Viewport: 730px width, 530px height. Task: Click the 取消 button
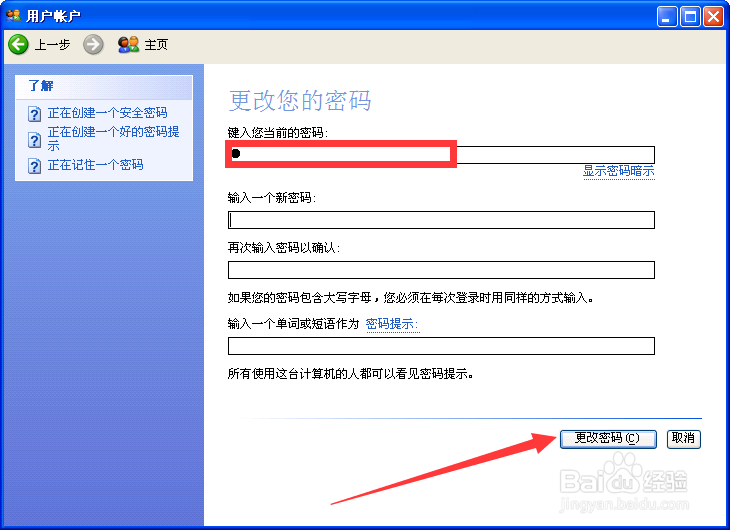(683, 439)
